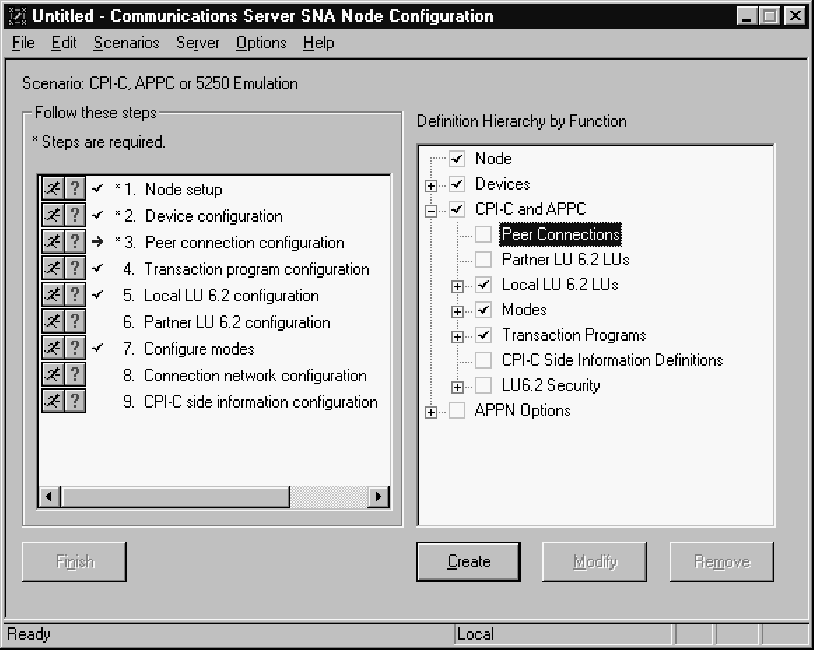The image size is (814, 650).
Task: Run the Transaction program configuration step icon
Action: tap(52, 268)
